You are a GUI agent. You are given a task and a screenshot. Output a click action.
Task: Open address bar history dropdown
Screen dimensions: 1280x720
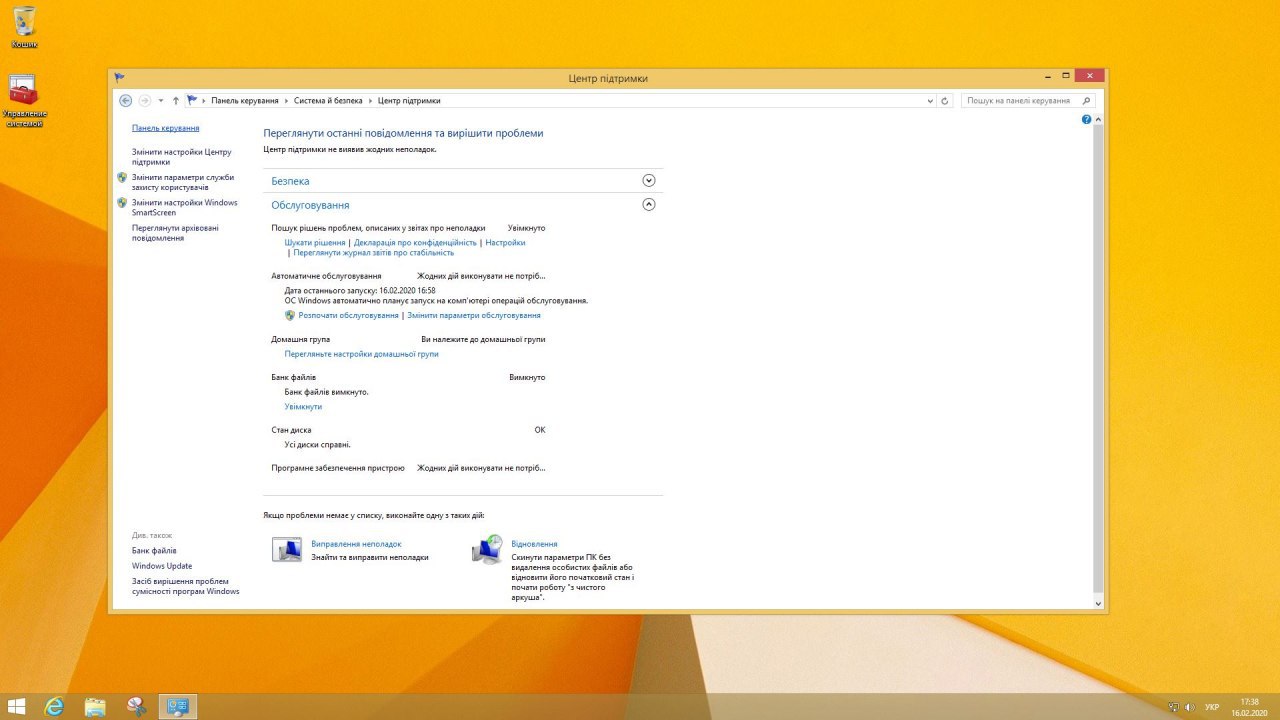pos(930,101)
